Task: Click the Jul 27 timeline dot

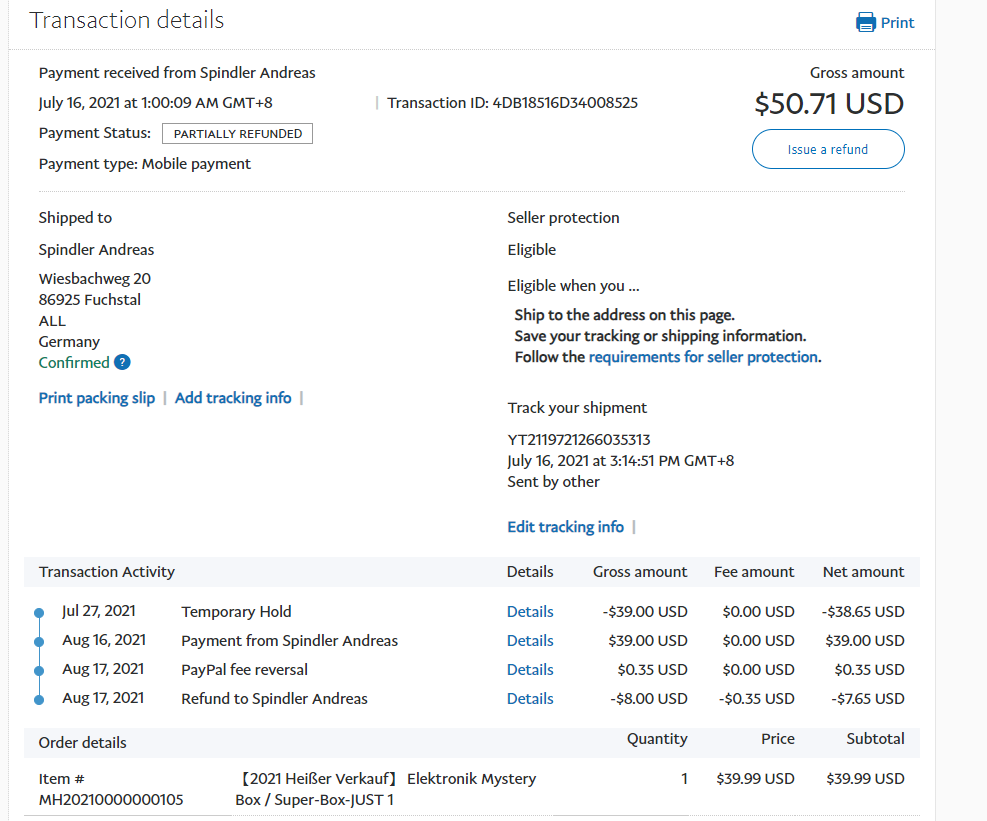Action: click(x=39, y=612)
